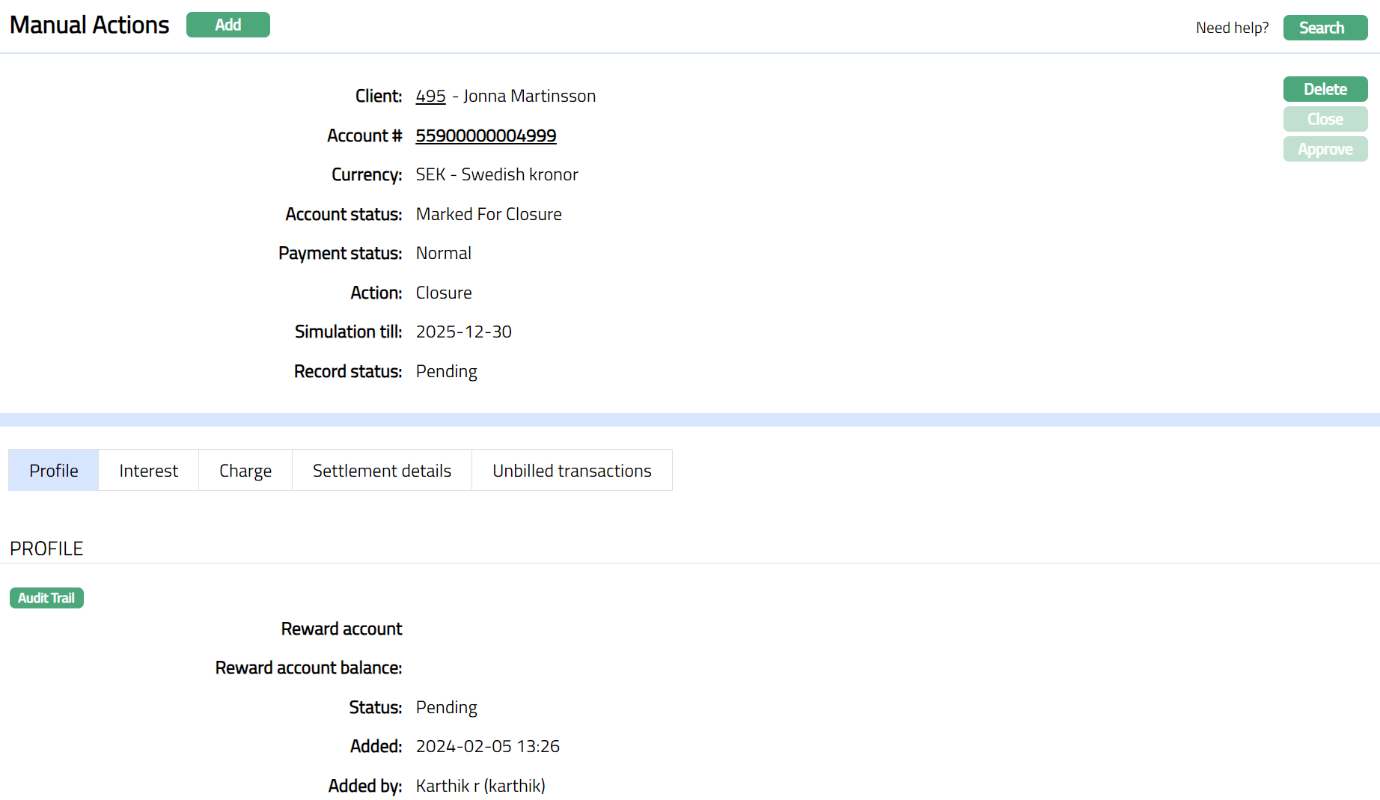Click the Manual Actions page title
The image size is (1380, 800).
pos(90,25)
